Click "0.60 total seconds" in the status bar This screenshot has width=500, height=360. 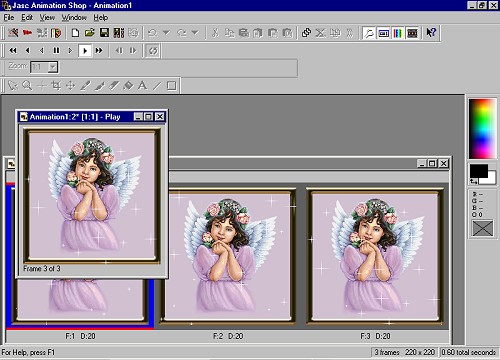click(469, 352)
